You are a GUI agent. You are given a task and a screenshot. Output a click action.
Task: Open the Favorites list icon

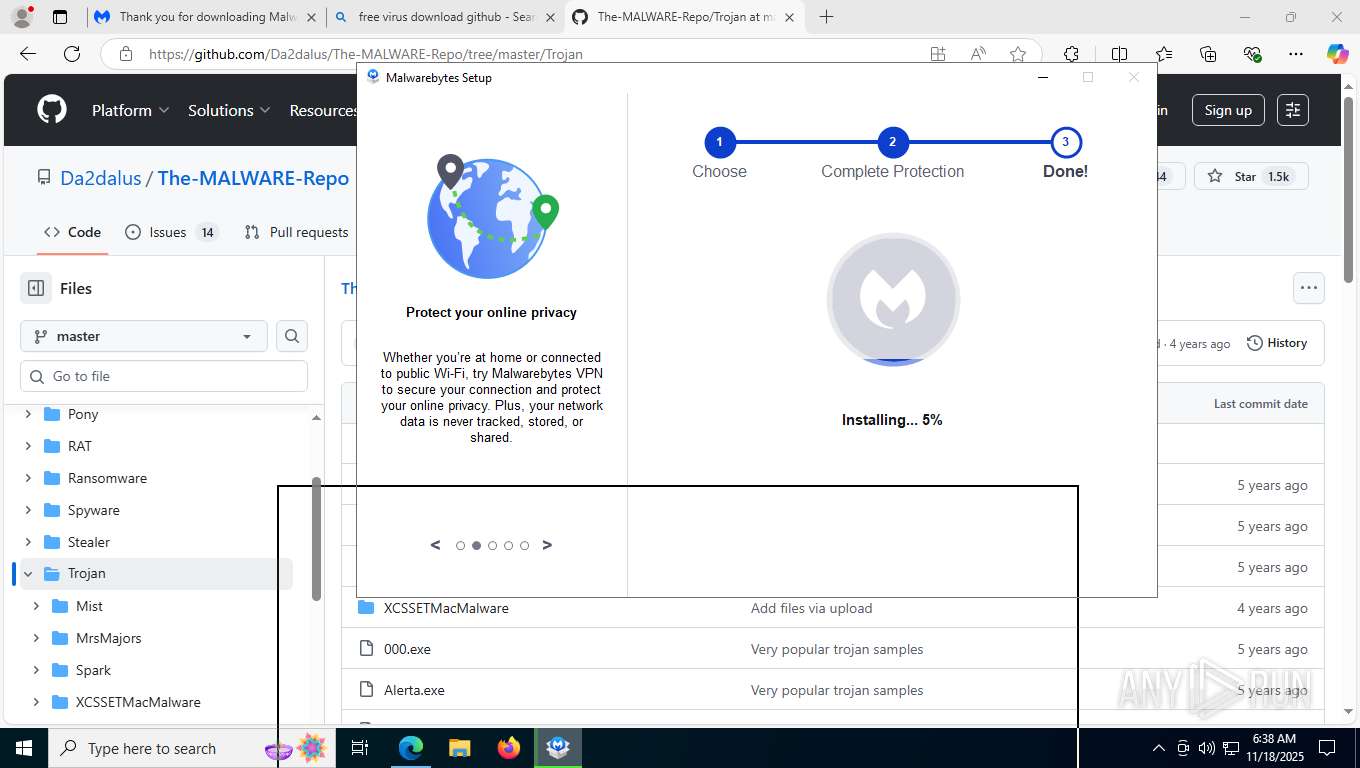[x=1164, y=54]
